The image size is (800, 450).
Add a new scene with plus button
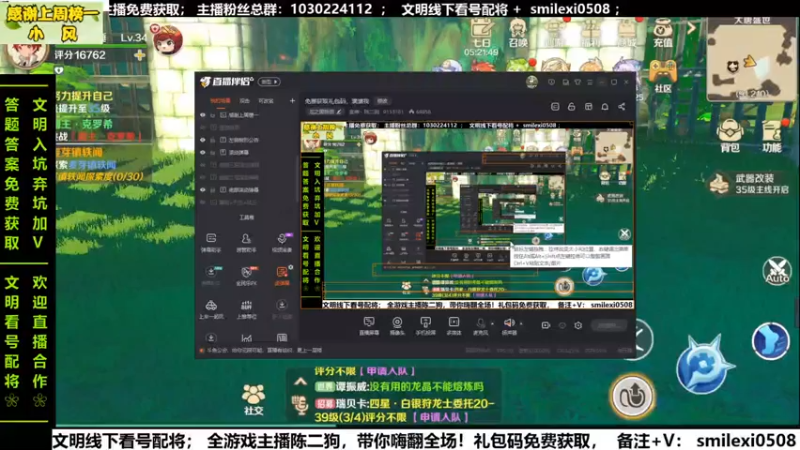tap(292, 101)
